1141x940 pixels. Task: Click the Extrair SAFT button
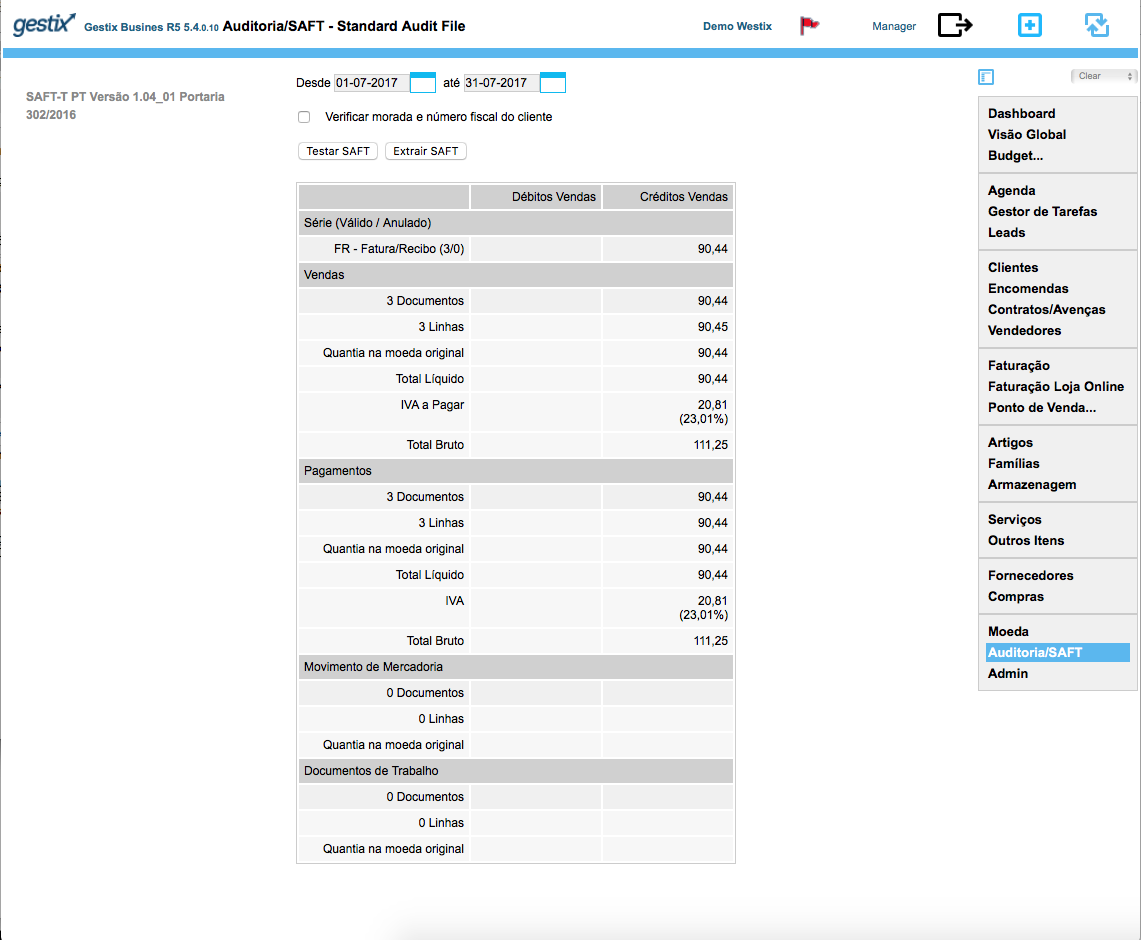point(425,152)
